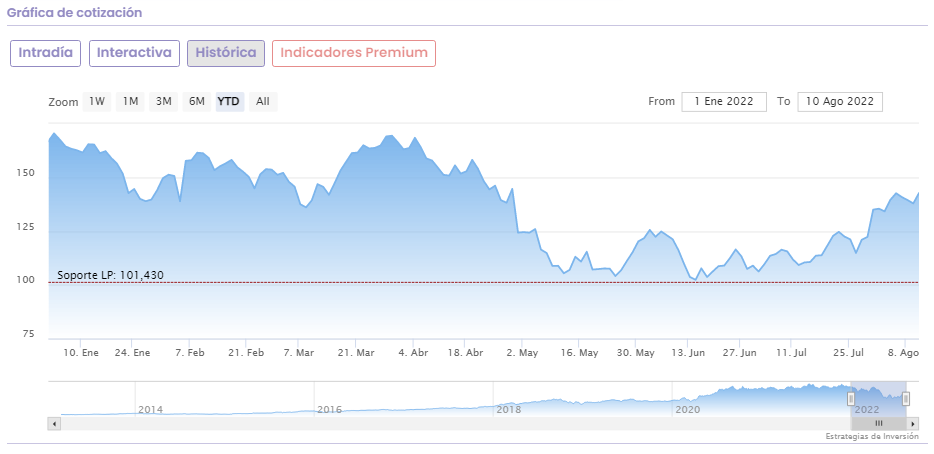Click the From date field

point(724,101)
